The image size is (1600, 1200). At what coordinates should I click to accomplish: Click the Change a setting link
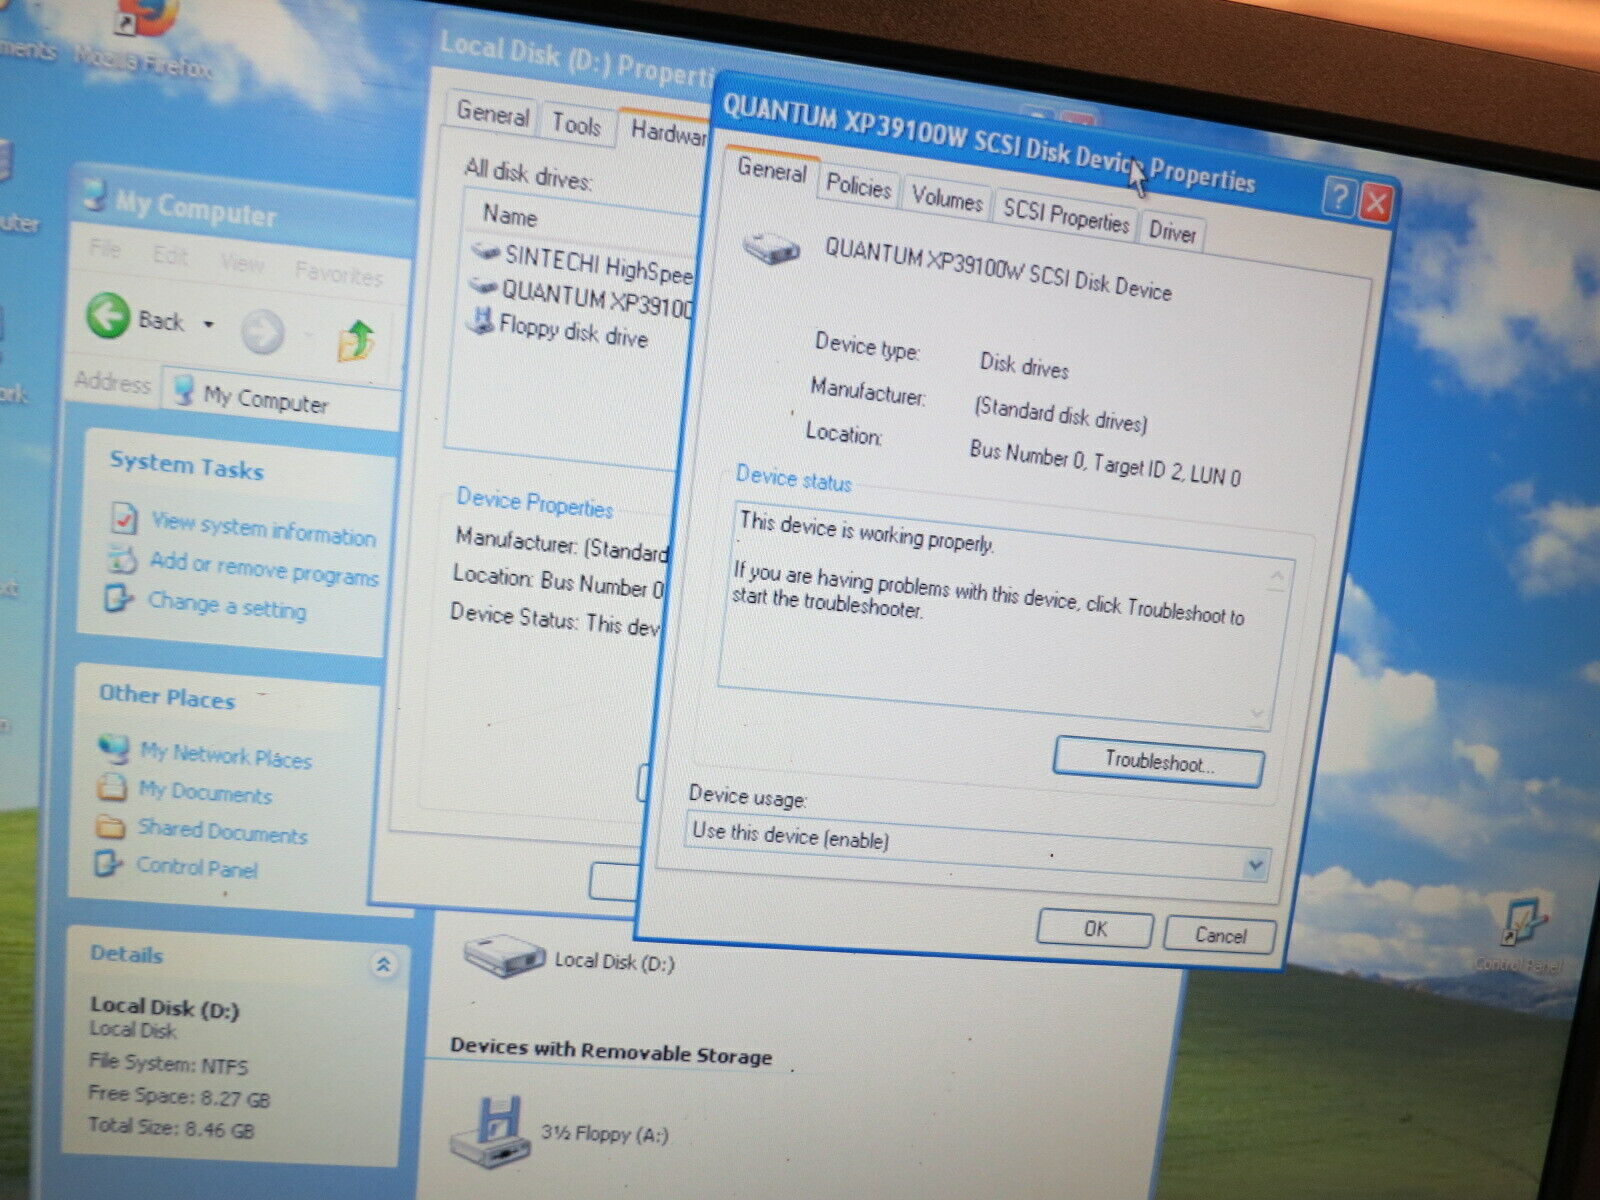coord(227,605)
